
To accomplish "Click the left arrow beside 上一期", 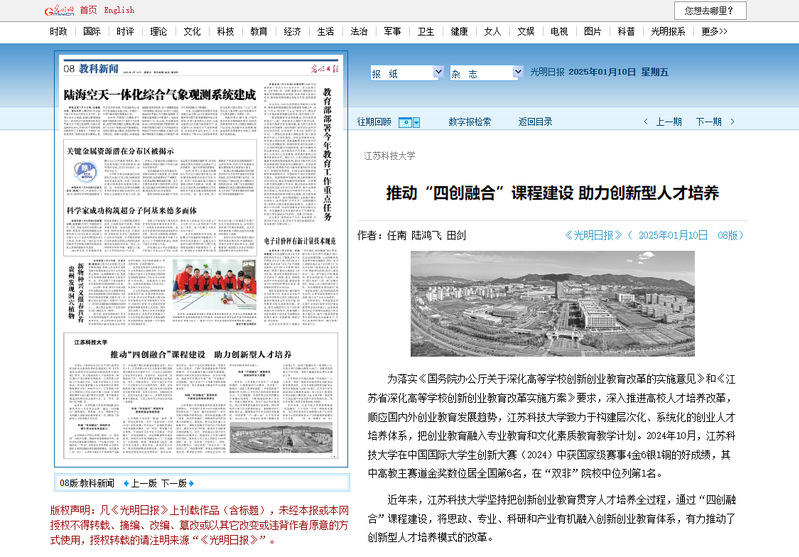I will (x=647, y=122).
